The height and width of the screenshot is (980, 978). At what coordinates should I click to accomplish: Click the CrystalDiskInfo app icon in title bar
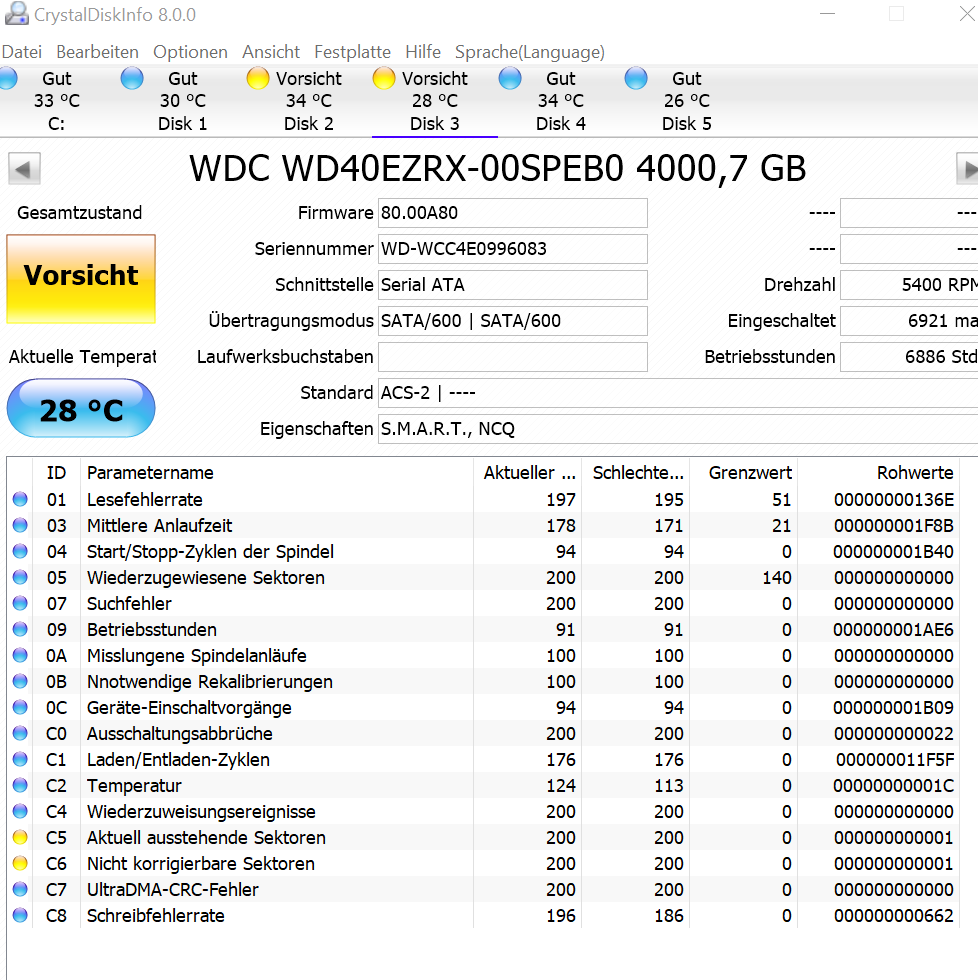16,14
